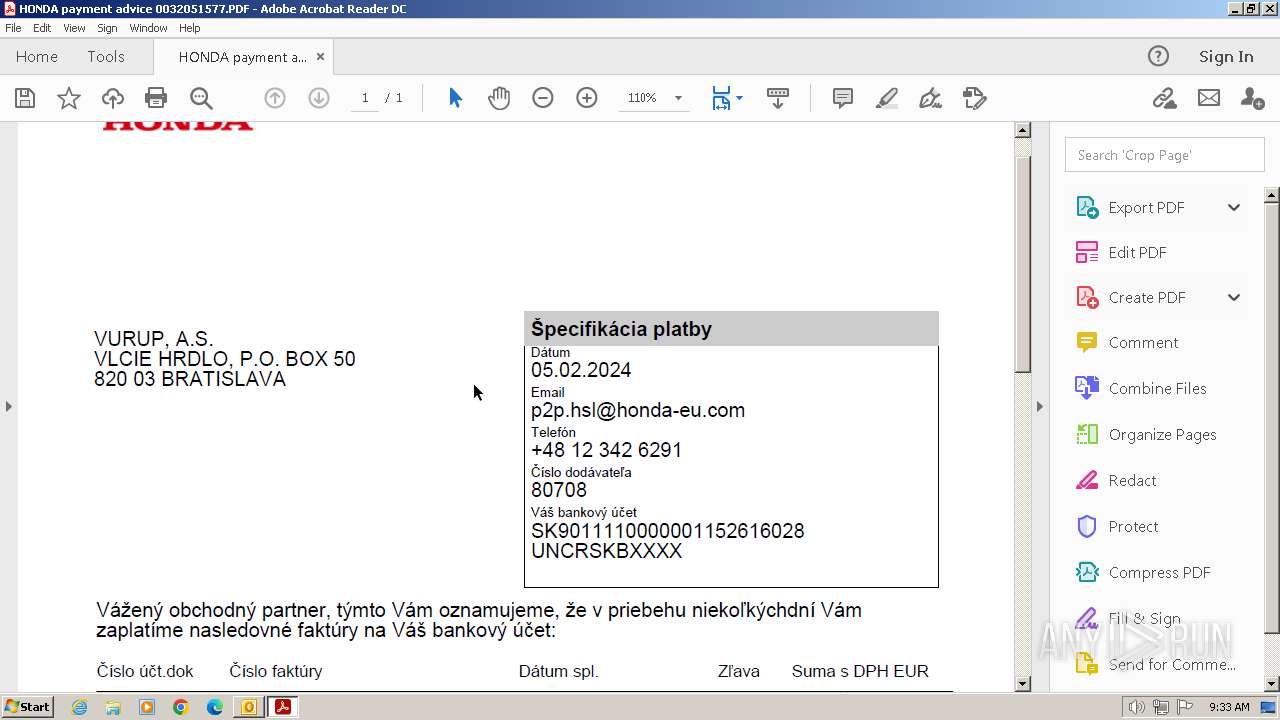This screenshot has height=720, width=1280.
Task: Open the Help question mark icon
Action: point(1158,56)
